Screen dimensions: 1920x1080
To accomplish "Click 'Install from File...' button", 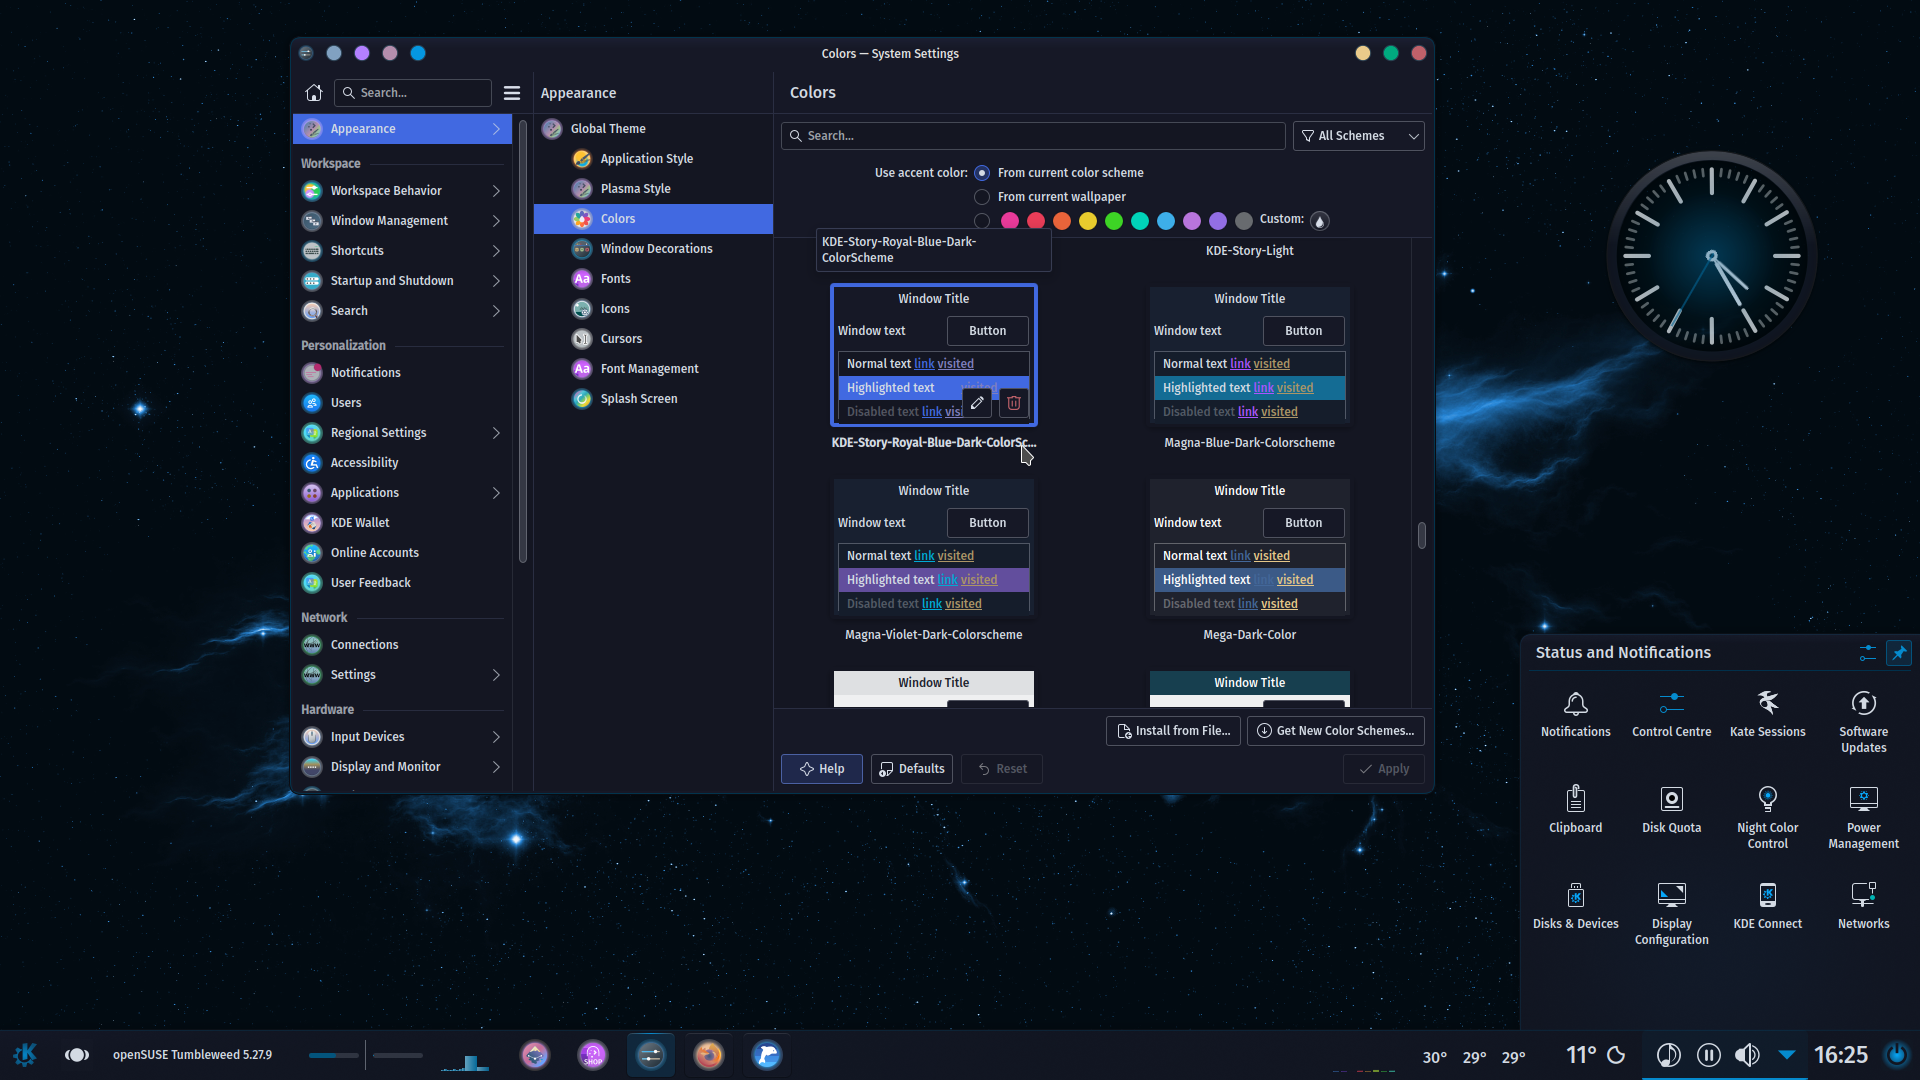I will (x=1173, y=731).
